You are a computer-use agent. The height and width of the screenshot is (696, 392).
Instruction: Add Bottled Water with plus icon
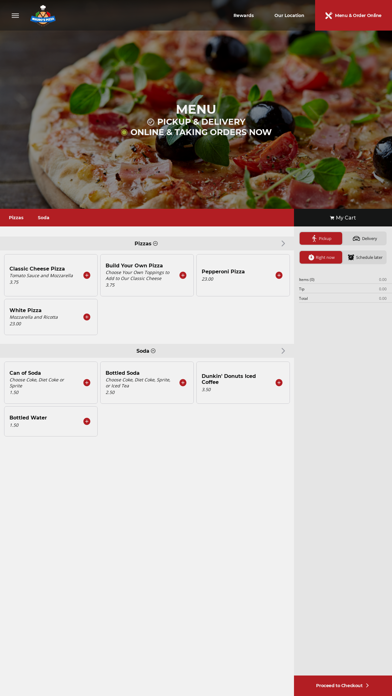(x=87, y=421)
